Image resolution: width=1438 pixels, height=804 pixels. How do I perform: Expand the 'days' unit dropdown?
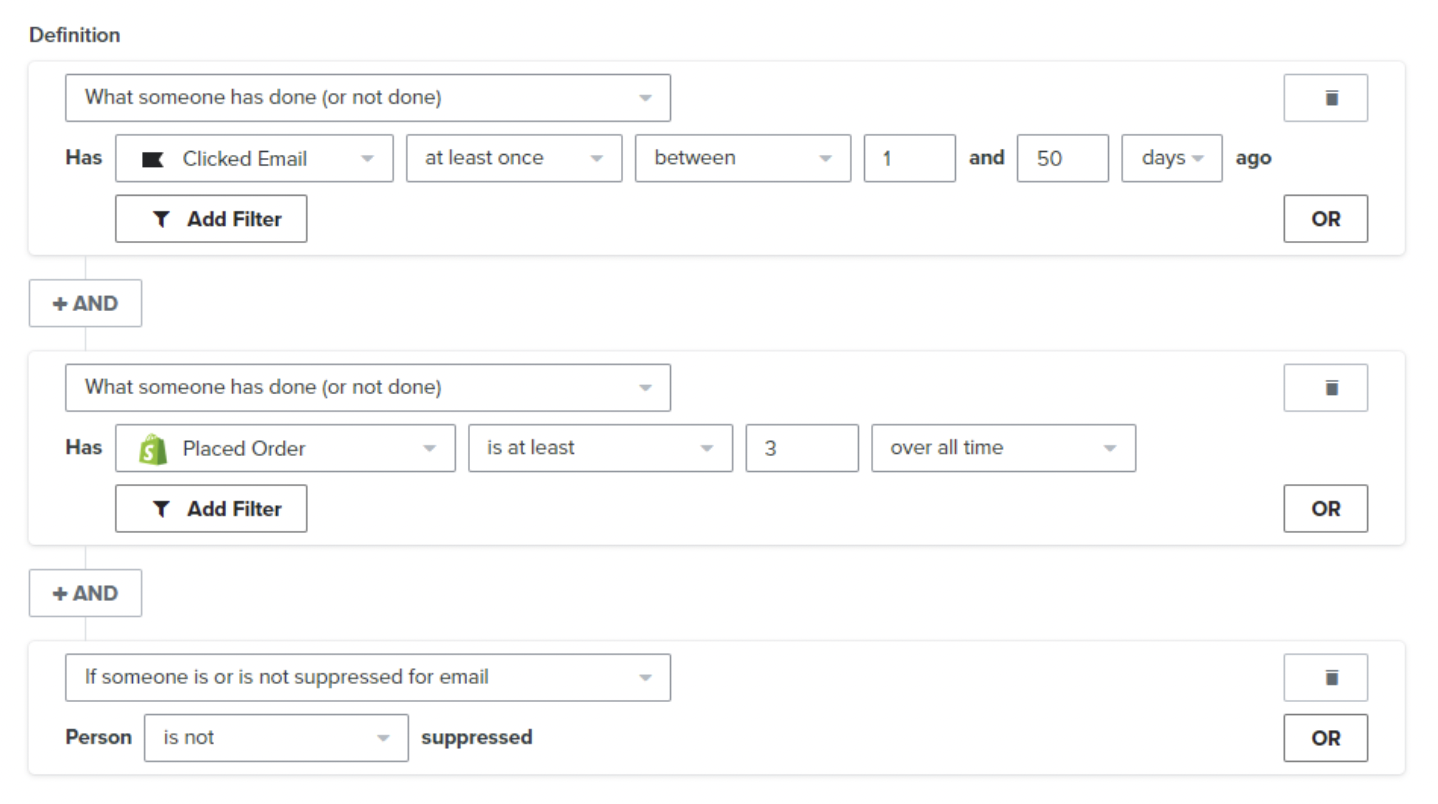1172,158
